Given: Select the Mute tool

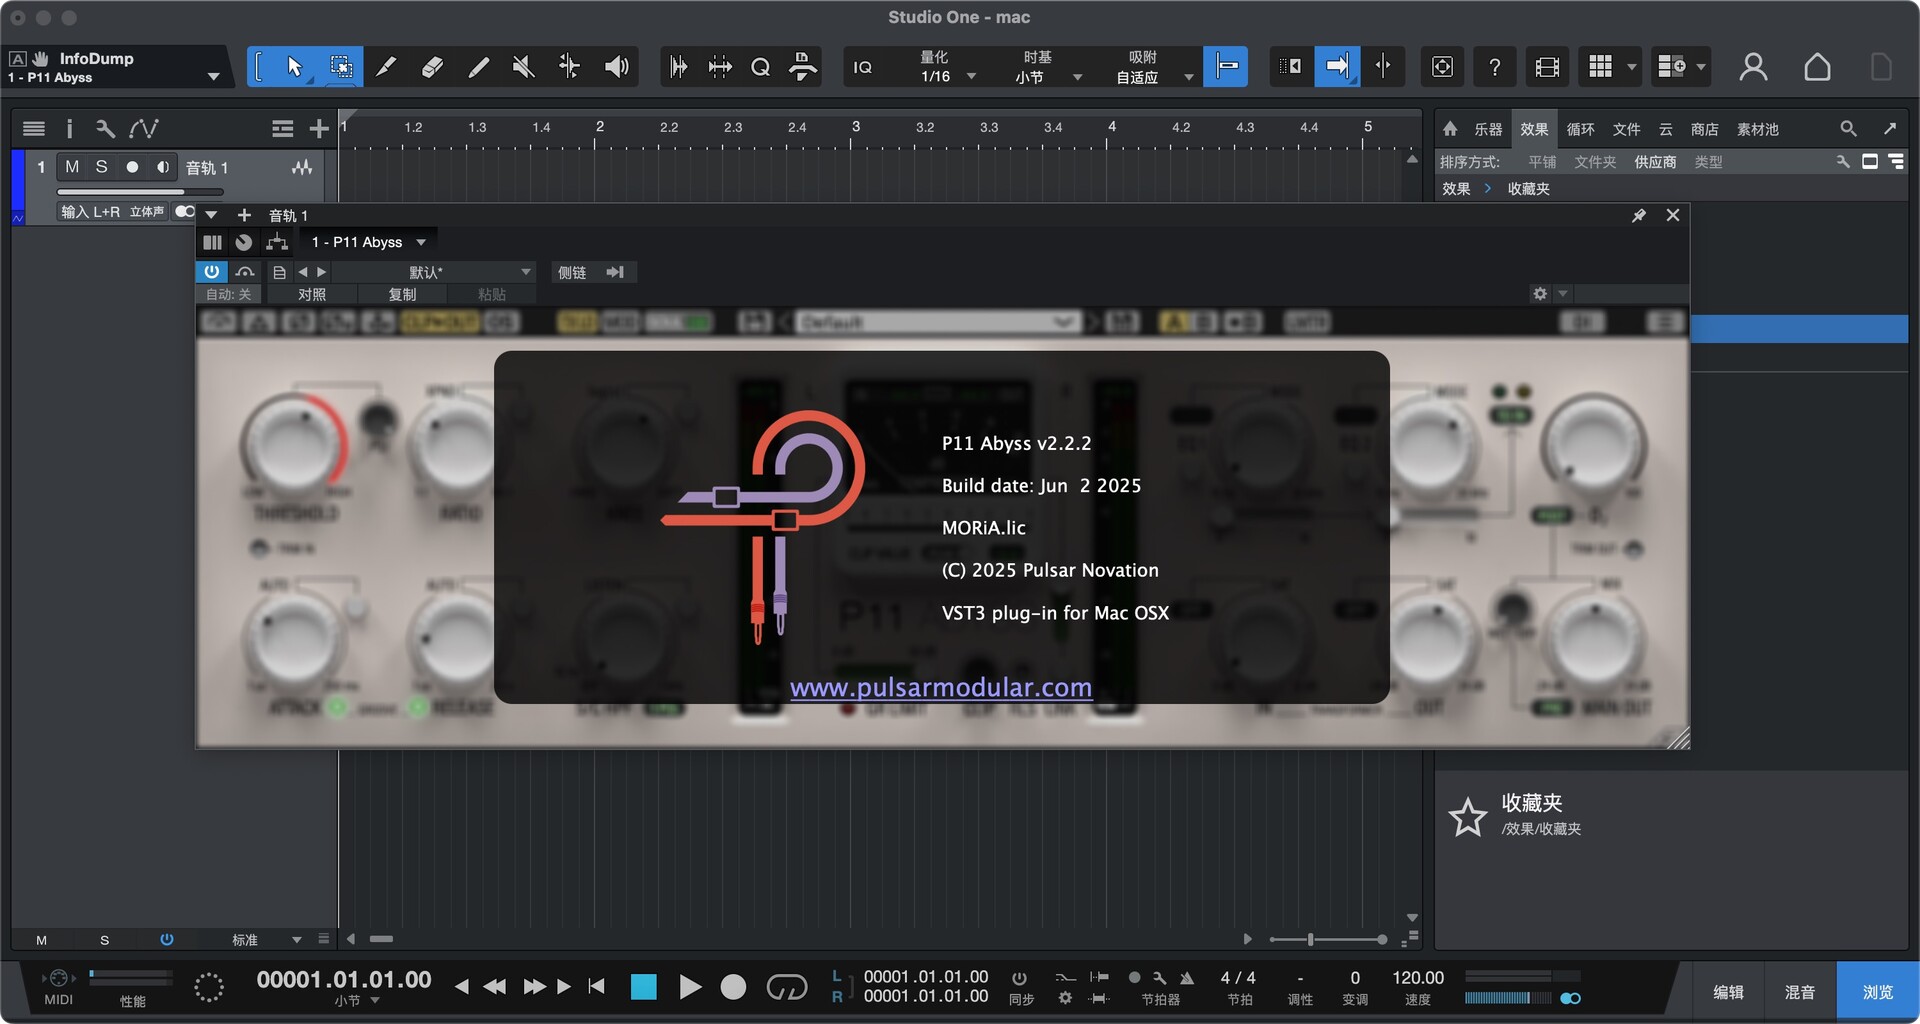Looking at the screenshot, I should 523,67.
